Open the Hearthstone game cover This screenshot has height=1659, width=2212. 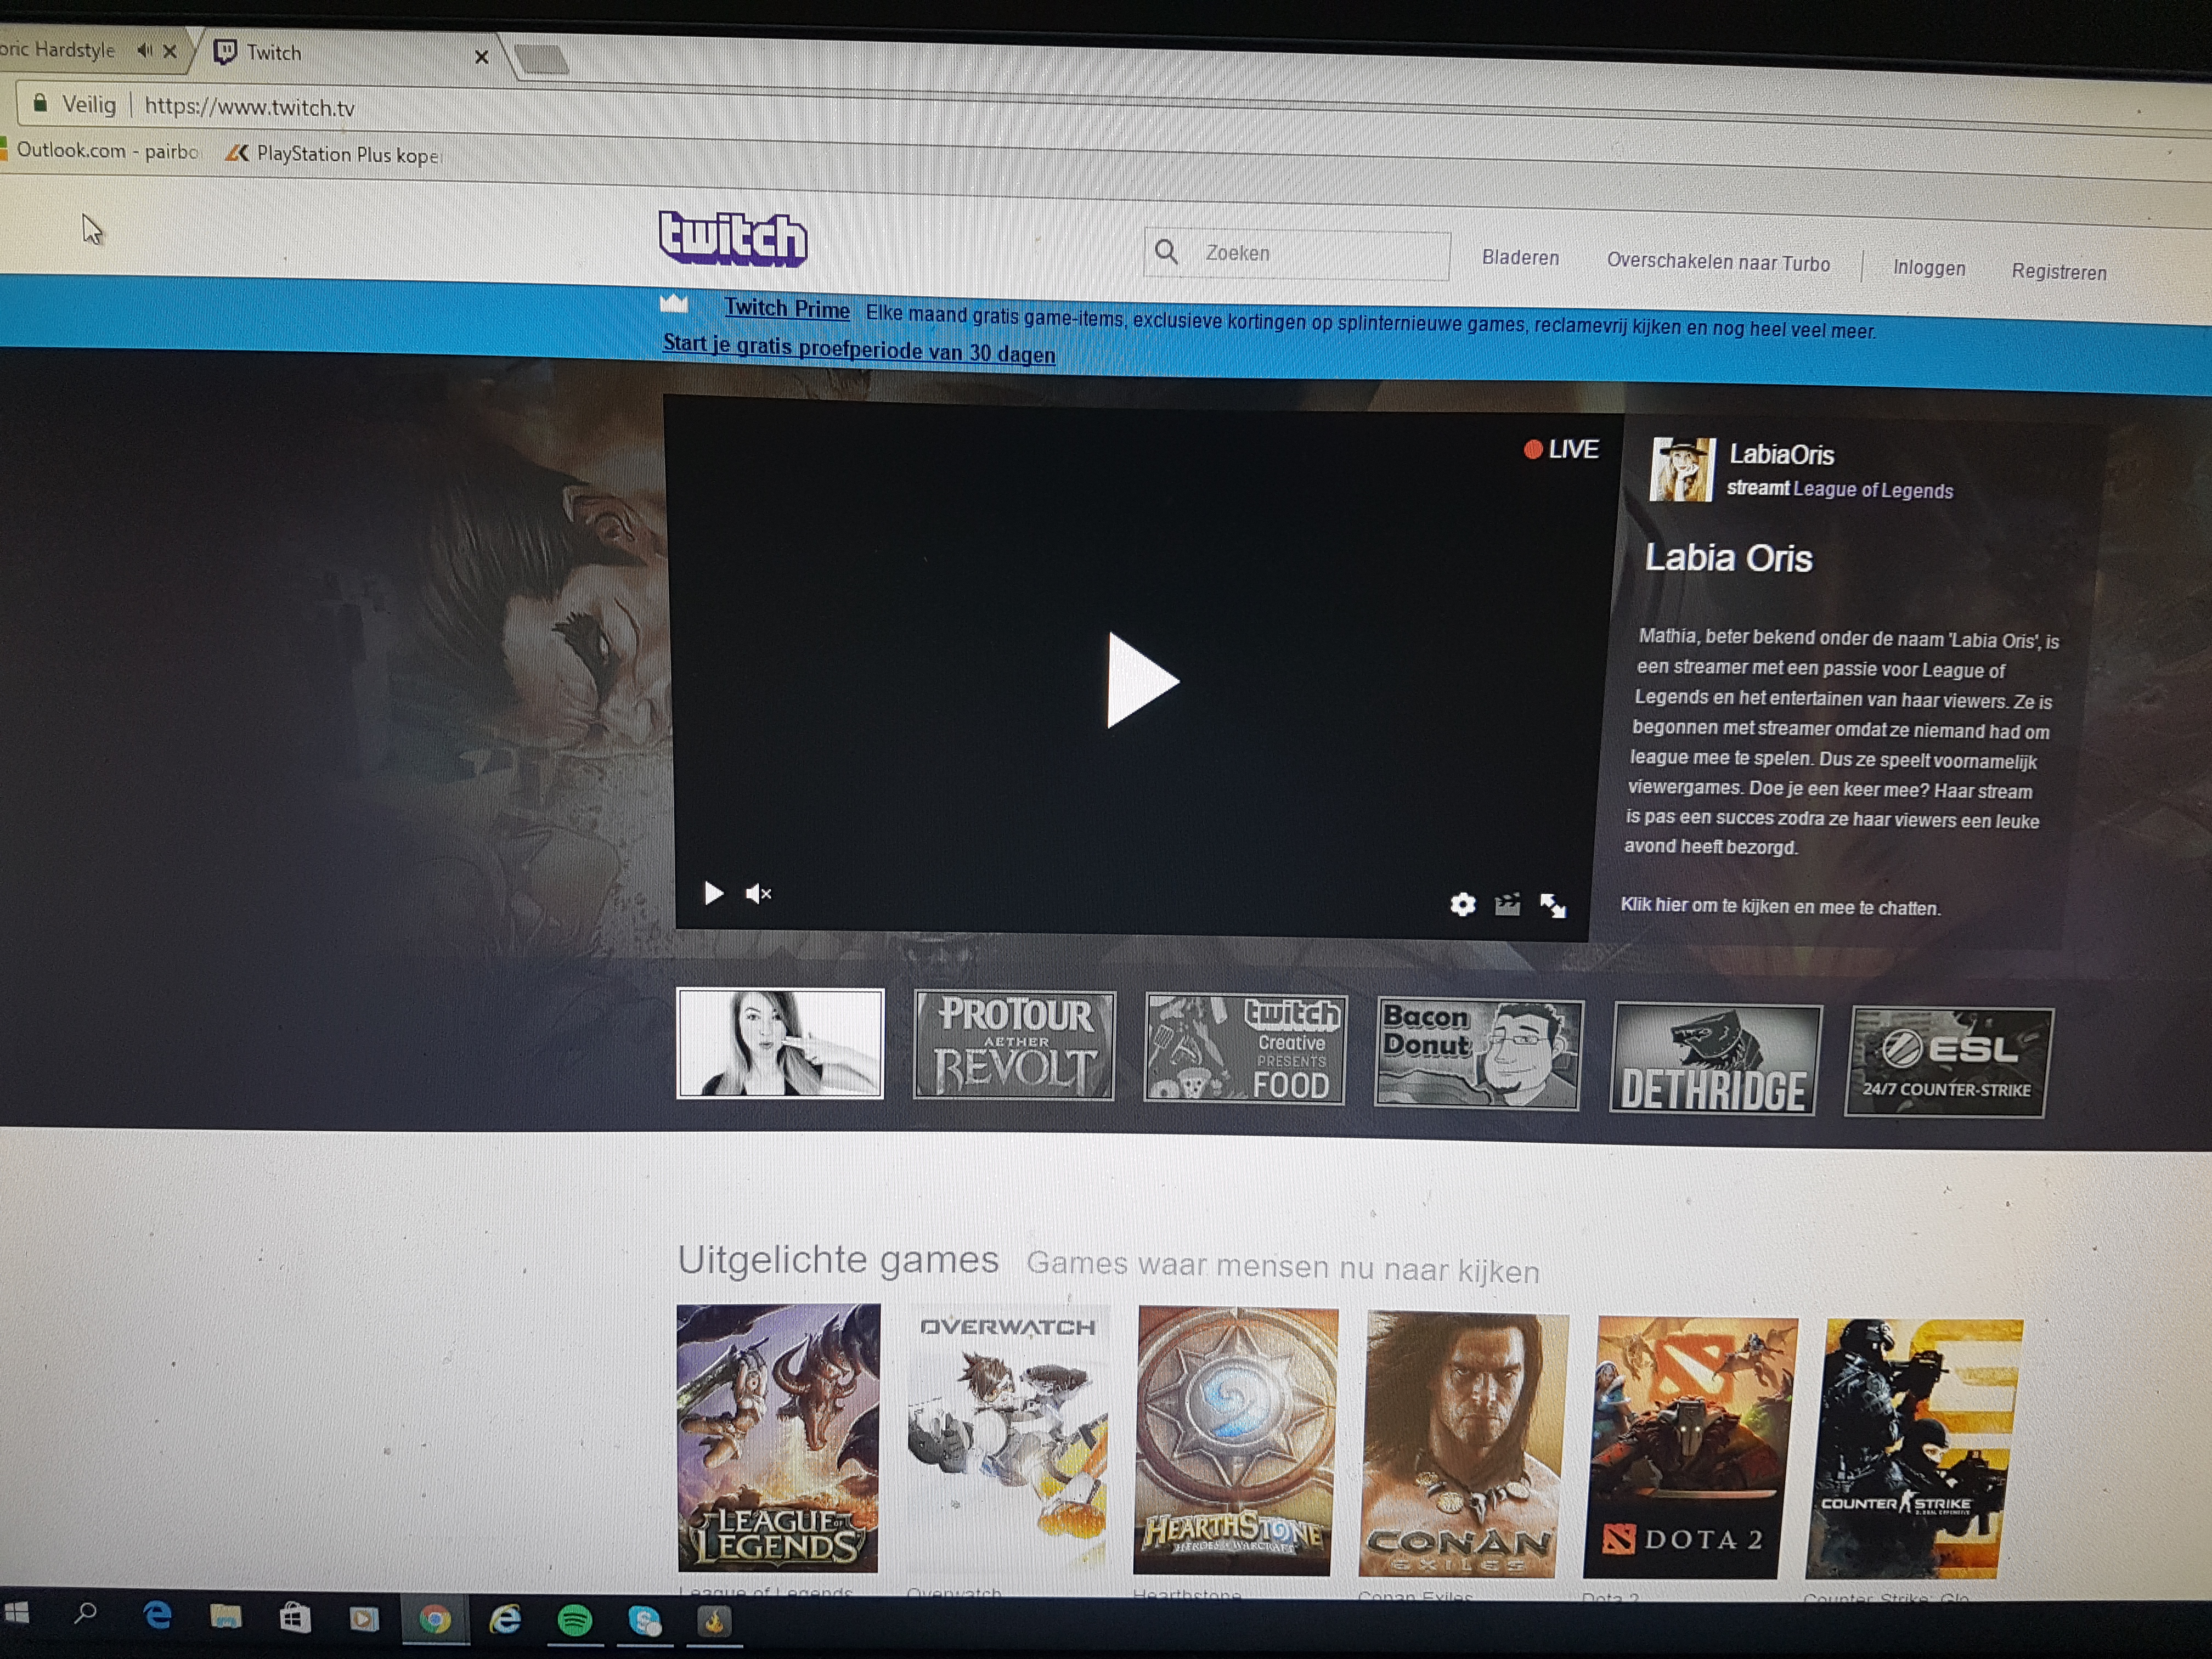tap(1235, 1442)
